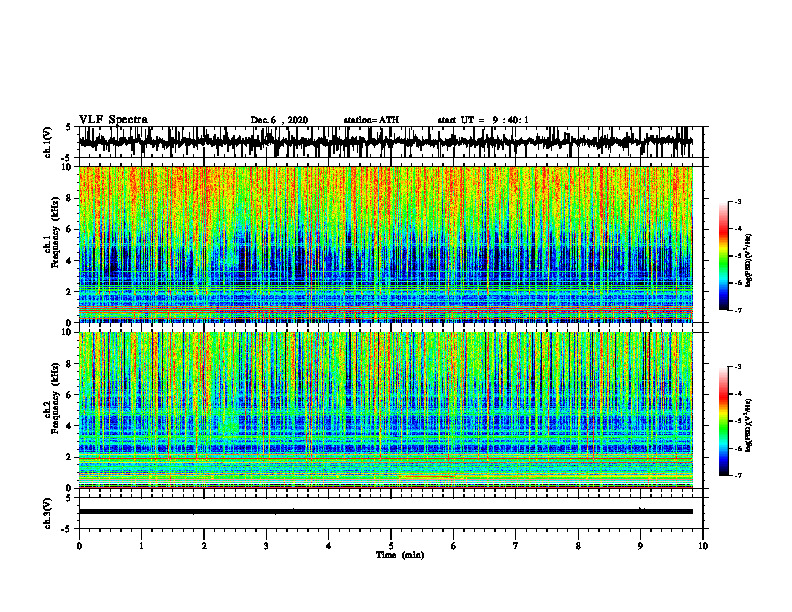
Task: Click the '4' kHz tick on ch.1 spectrogram
Action: [x=69, y=261]
